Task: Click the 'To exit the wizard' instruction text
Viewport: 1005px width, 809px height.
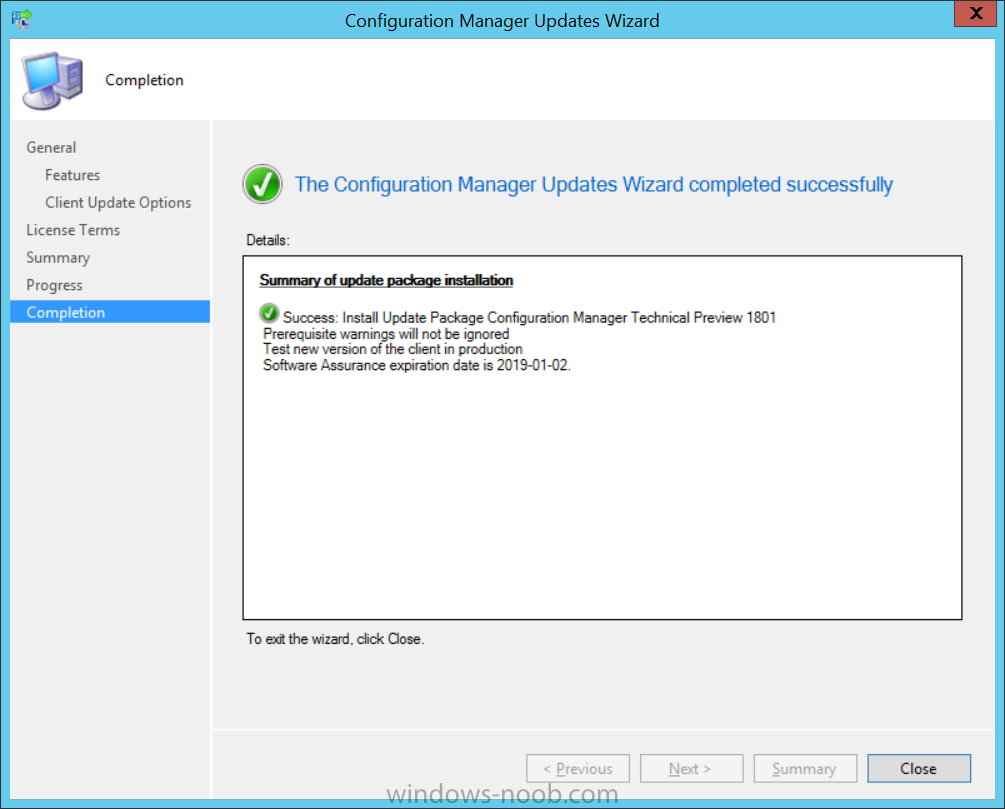Action: point(335,639)
